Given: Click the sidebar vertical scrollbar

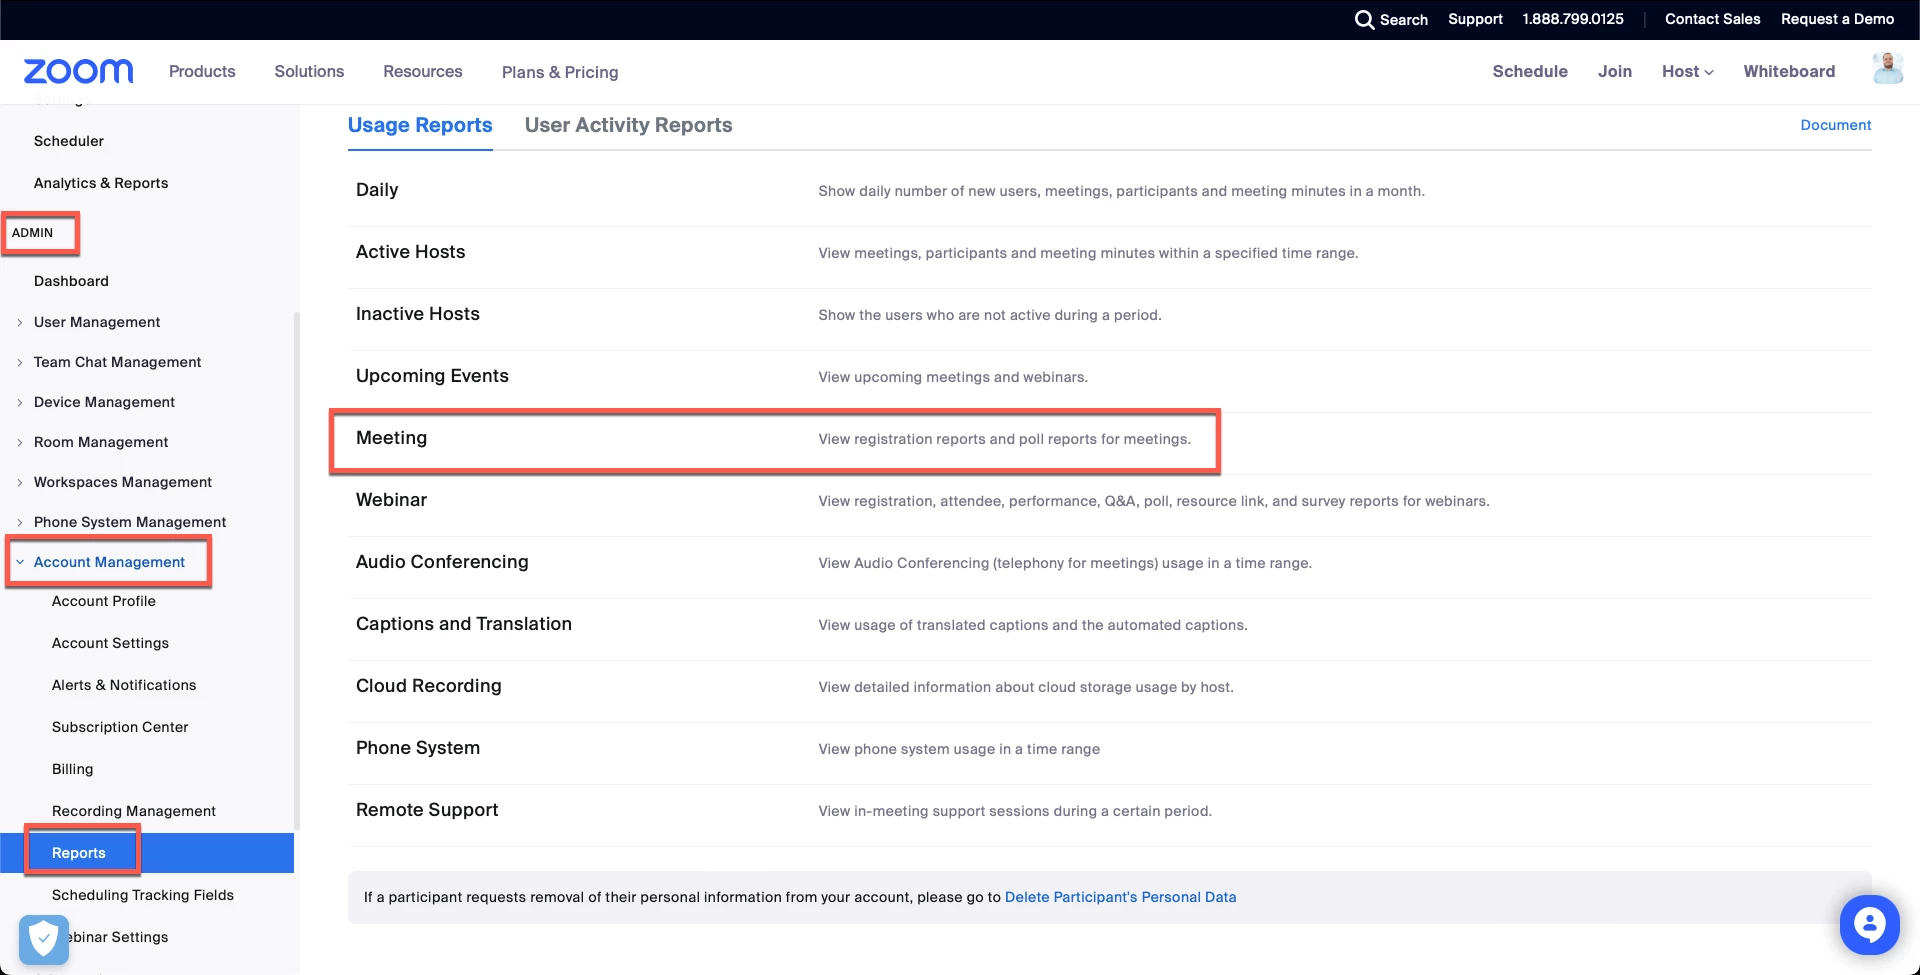Looking at the screenshot, I should click(x=296, y=570).
